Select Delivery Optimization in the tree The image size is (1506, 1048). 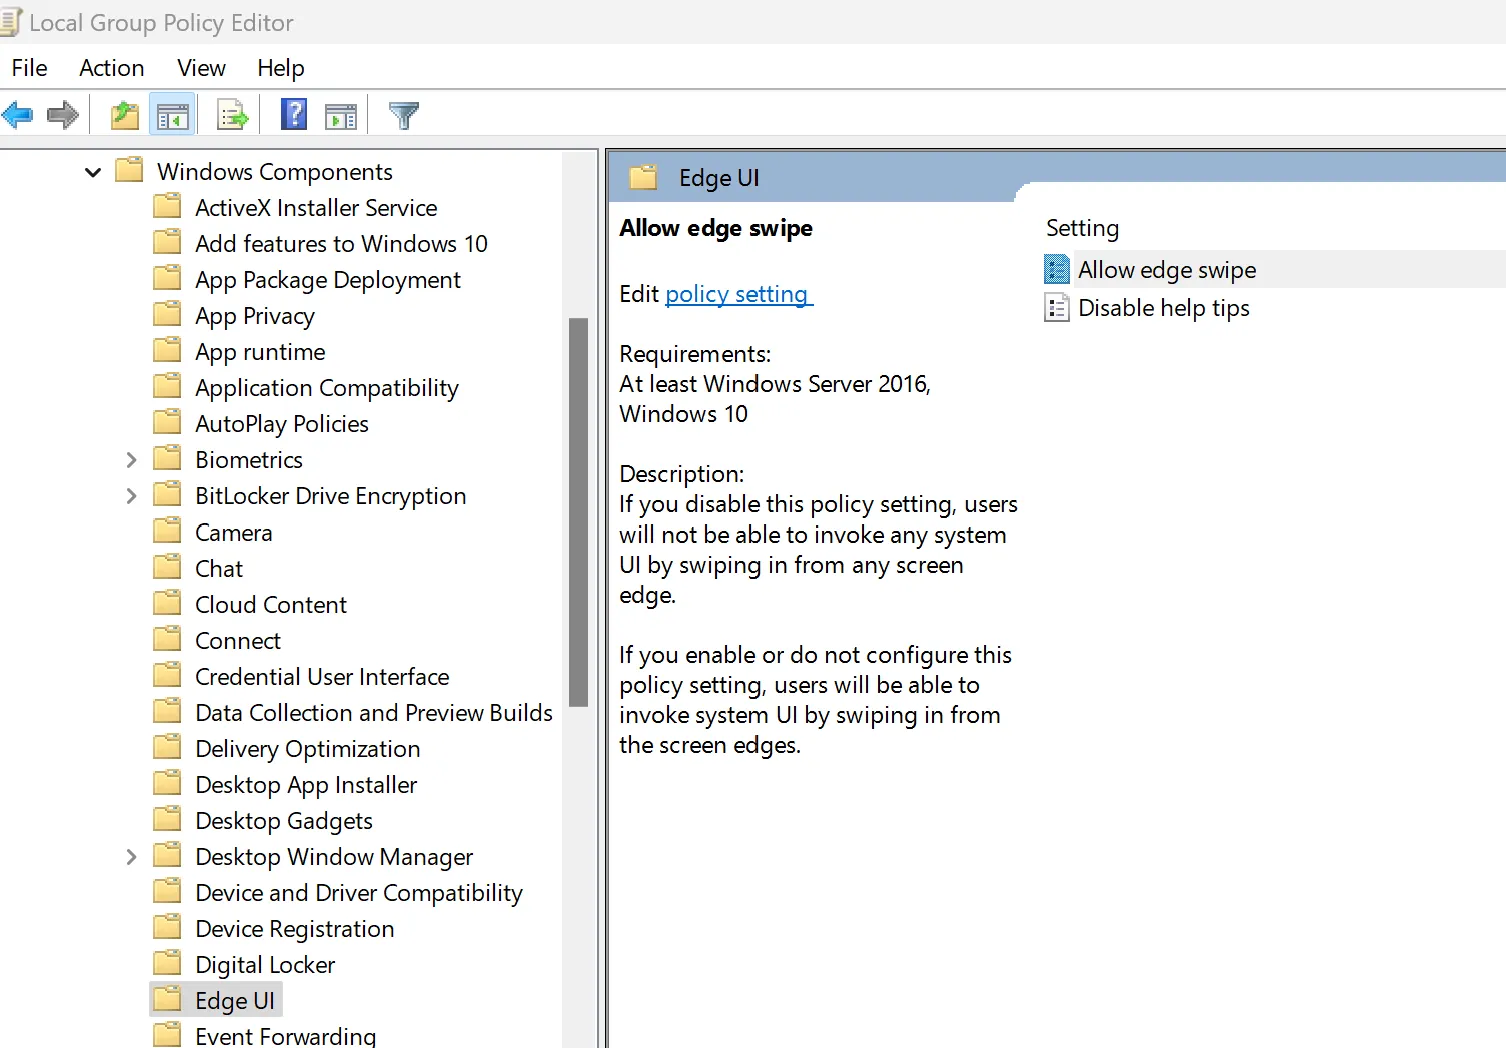308,749
